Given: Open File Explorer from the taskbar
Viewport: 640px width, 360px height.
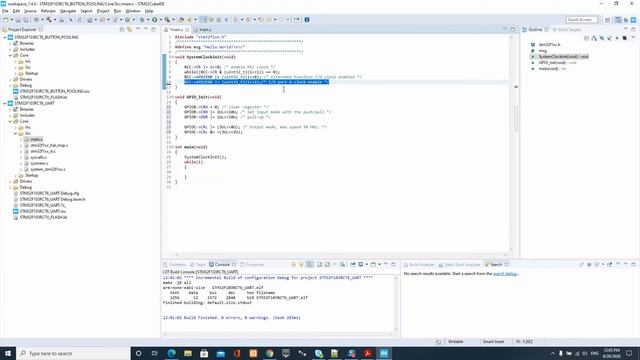Looking at the screenshot, I should tap(188, 353).
